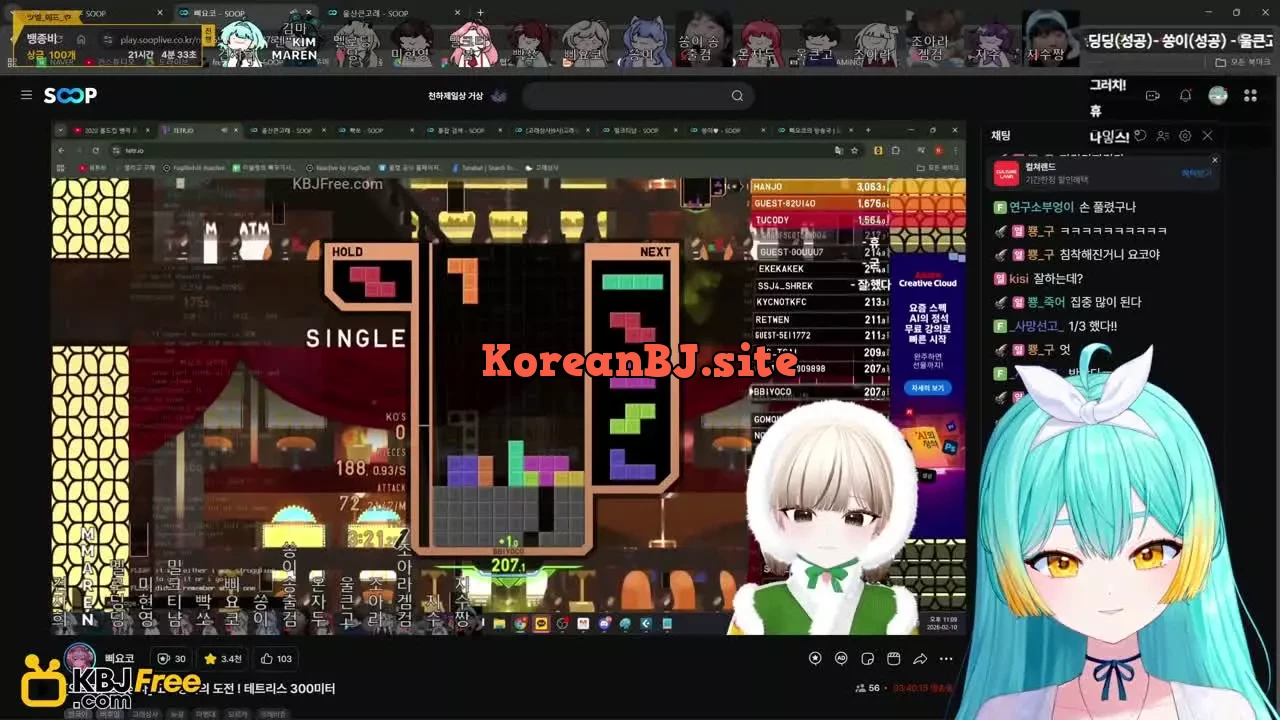1280x720 pixels.
Task: Click the chat message 침착해진거니 요코야
Action: click(1110, 255)
